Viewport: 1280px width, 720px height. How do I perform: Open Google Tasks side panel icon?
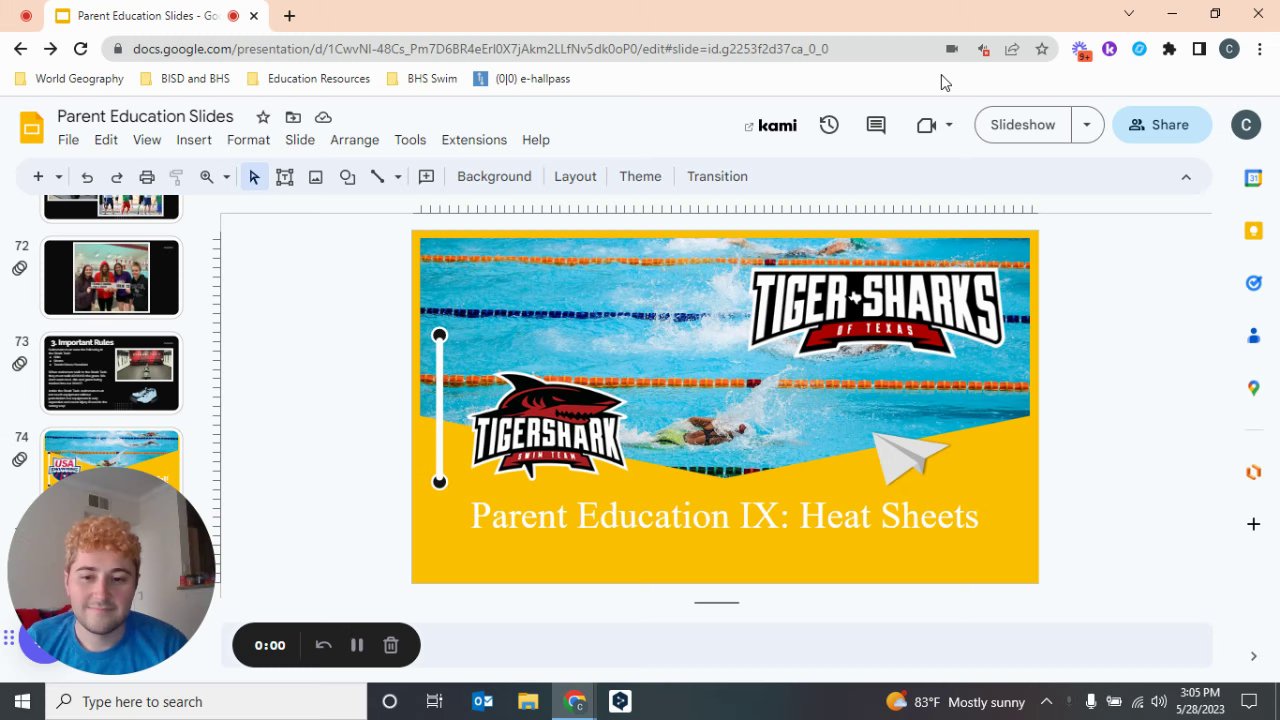coord(1253,283)
